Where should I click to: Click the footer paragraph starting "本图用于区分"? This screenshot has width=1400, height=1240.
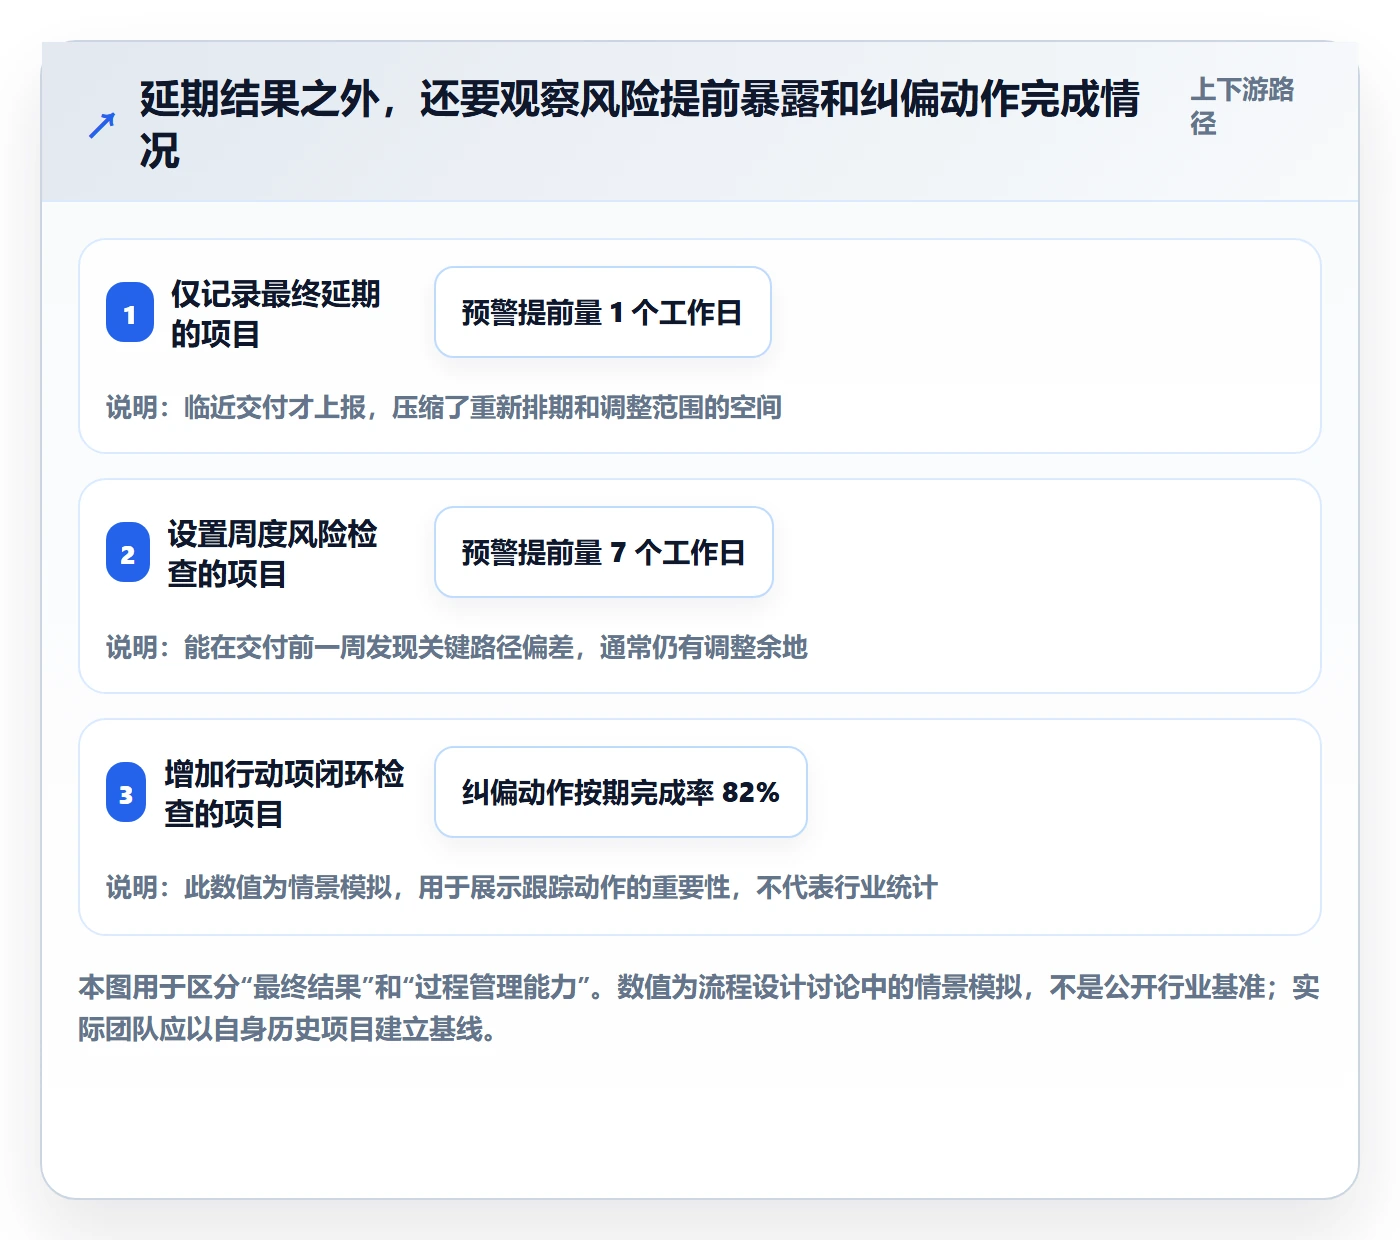click(x=699, y=1008)
